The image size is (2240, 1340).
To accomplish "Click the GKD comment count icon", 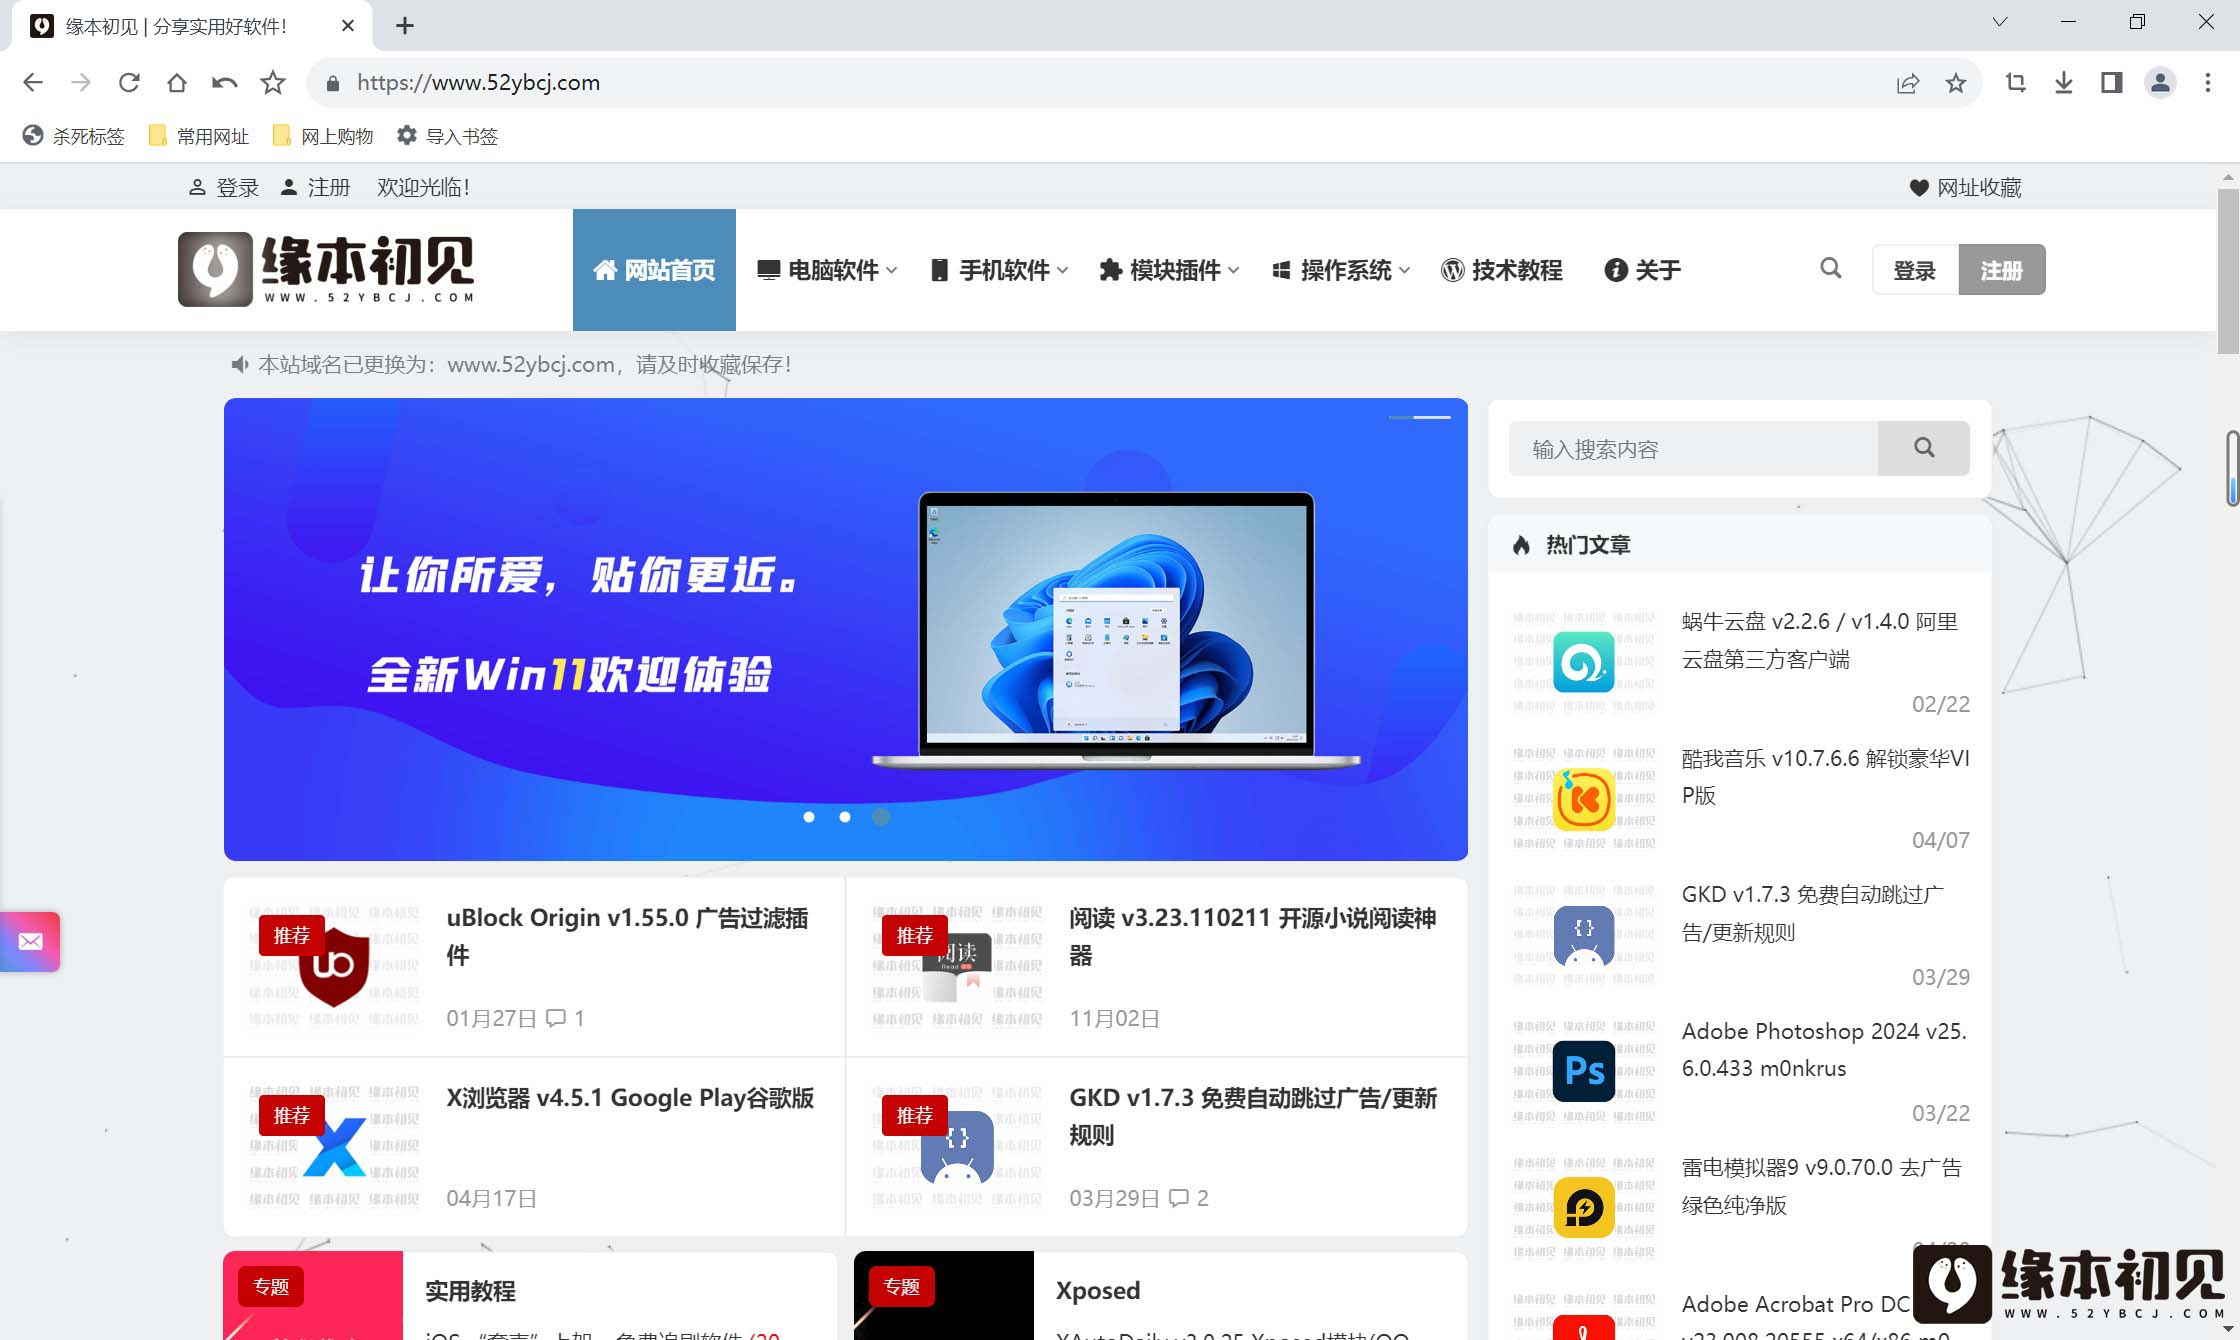I will [x=1179, y=1198].
